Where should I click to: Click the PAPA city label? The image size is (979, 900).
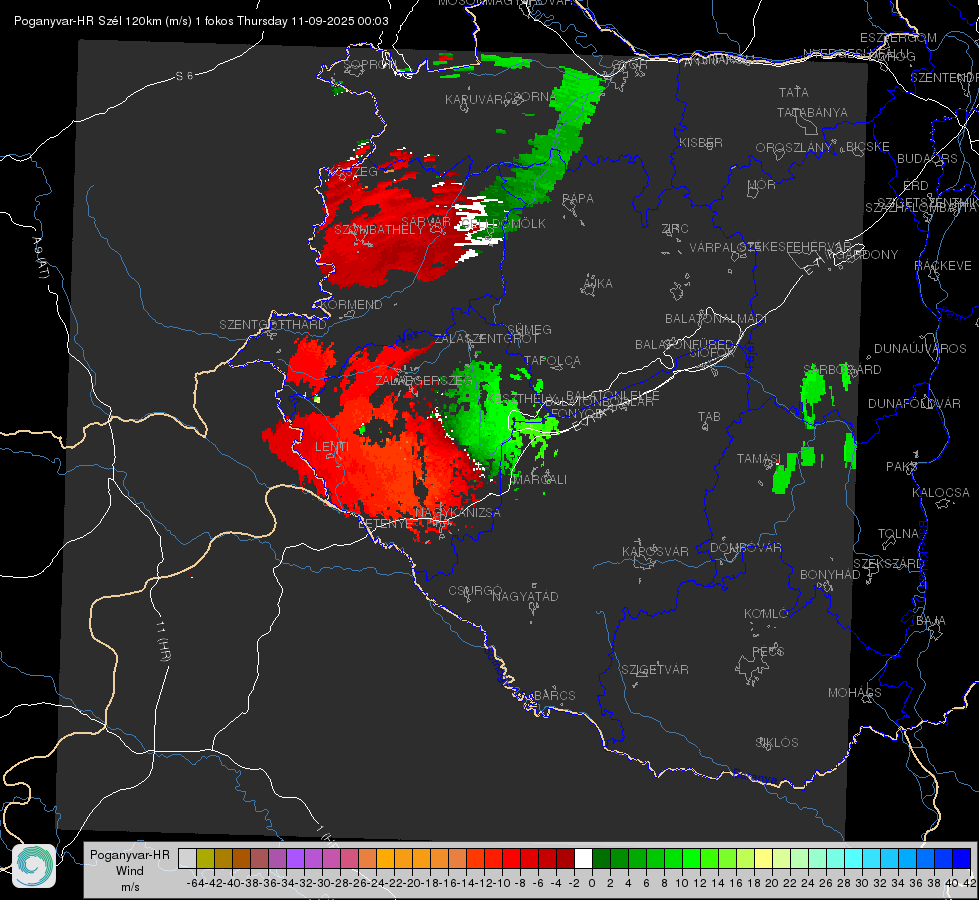click(578, 199)
